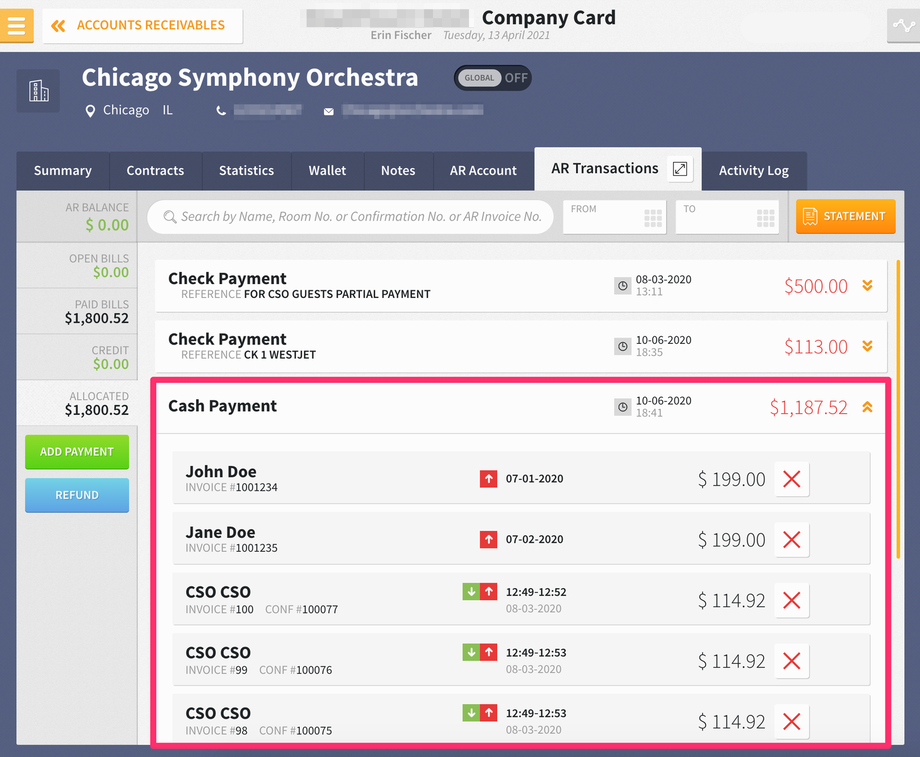Click green arrival arrow on invoice #98 row
Viewport: 920px width, 757px height.
[x=471, y=713]
